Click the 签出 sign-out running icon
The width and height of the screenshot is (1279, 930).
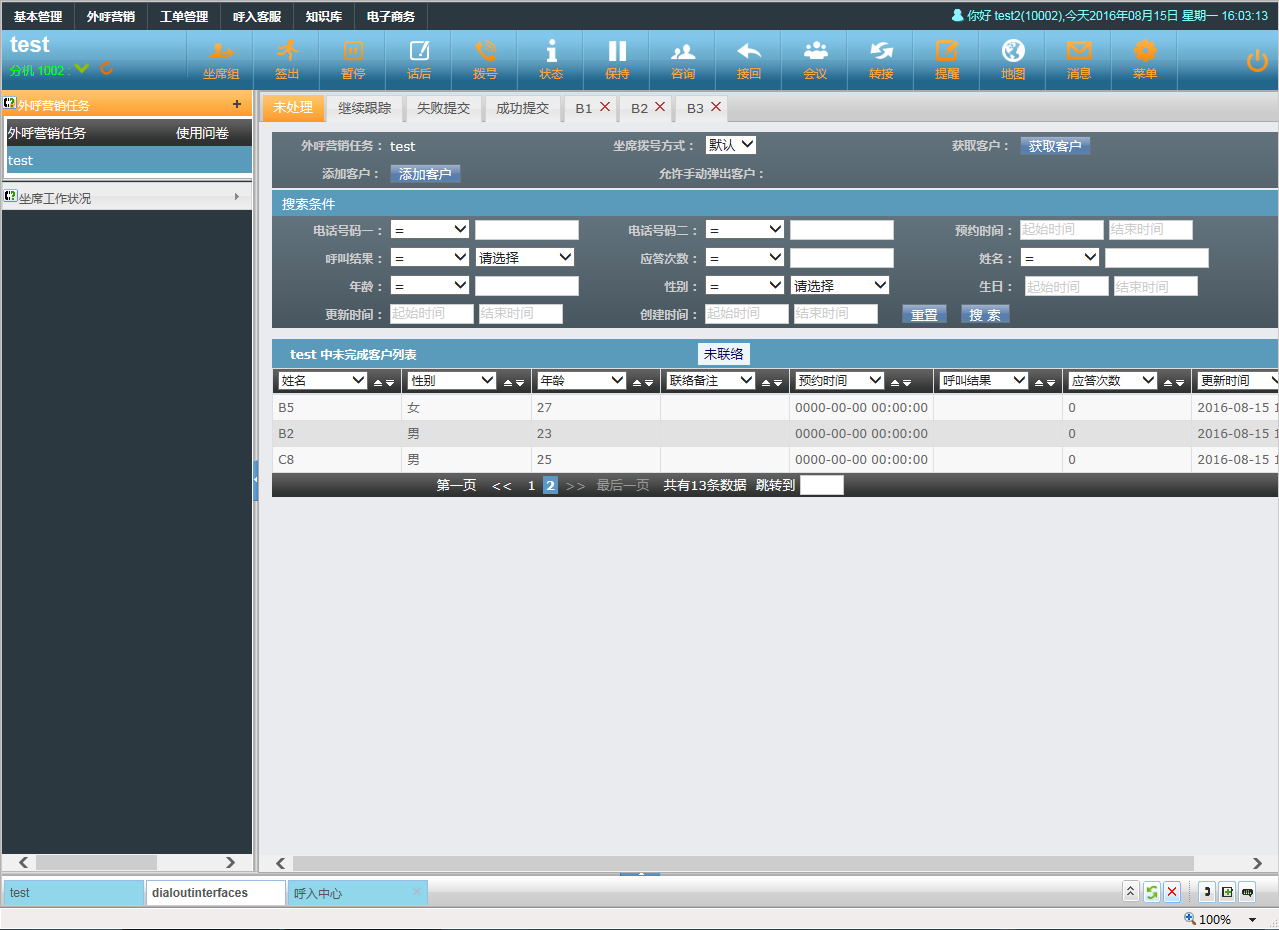click(x=287, y=52)
